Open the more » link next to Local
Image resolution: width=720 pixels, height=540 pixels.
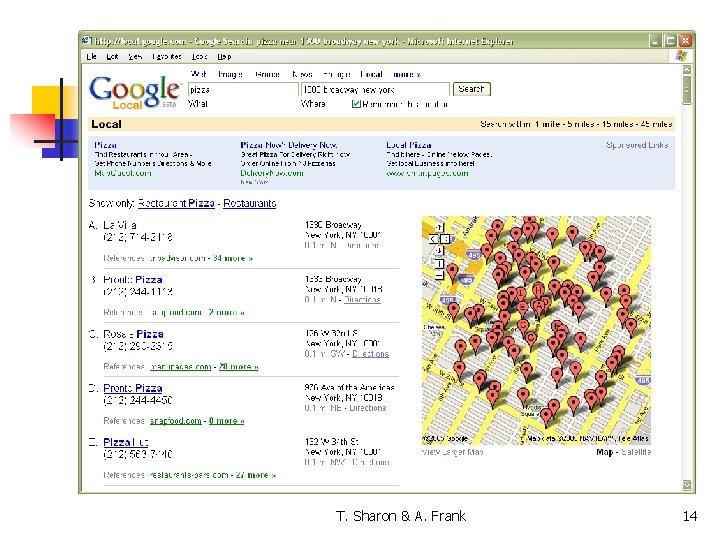point(407,74)
